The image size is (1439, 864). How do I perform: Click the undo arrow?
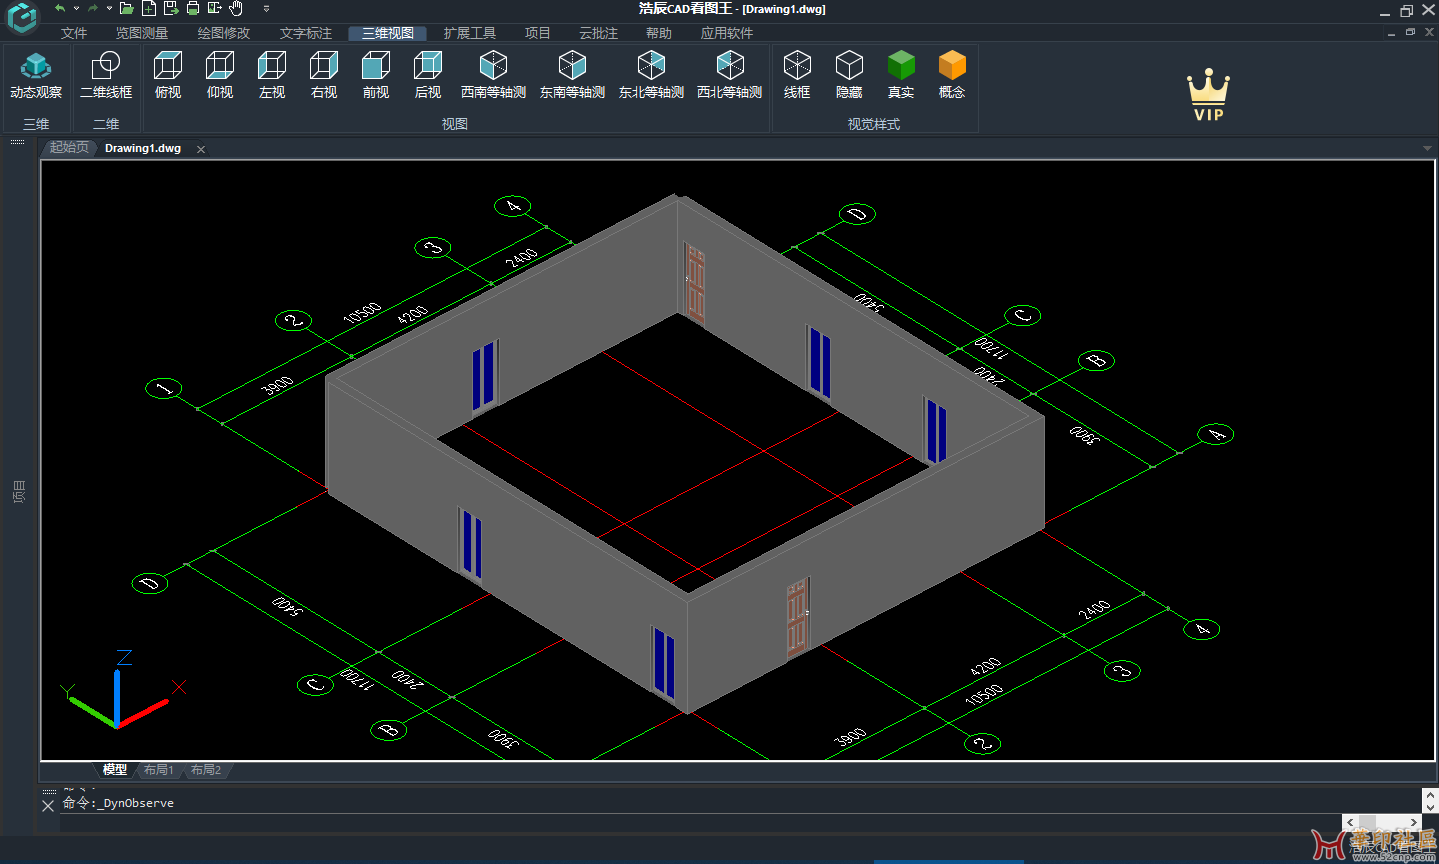[x=60, y=8]
